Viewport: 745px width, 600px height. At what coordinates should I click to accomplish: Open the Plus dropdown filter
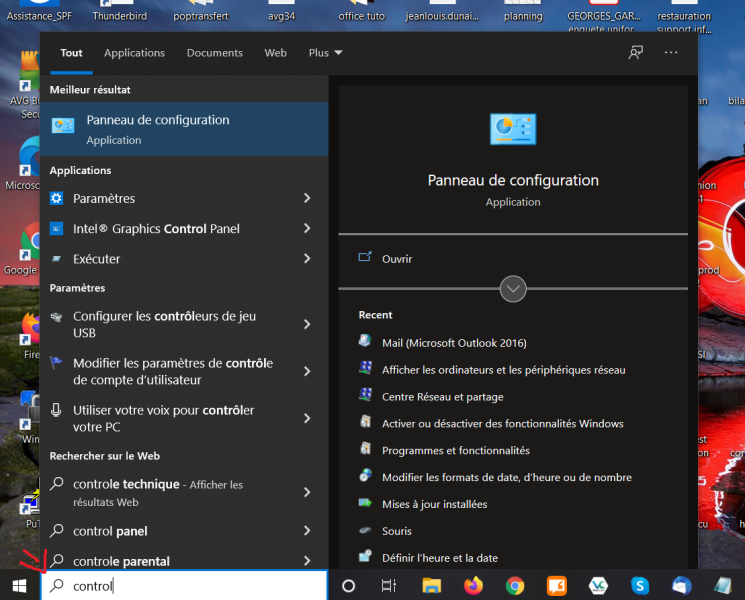click(325, 53)
